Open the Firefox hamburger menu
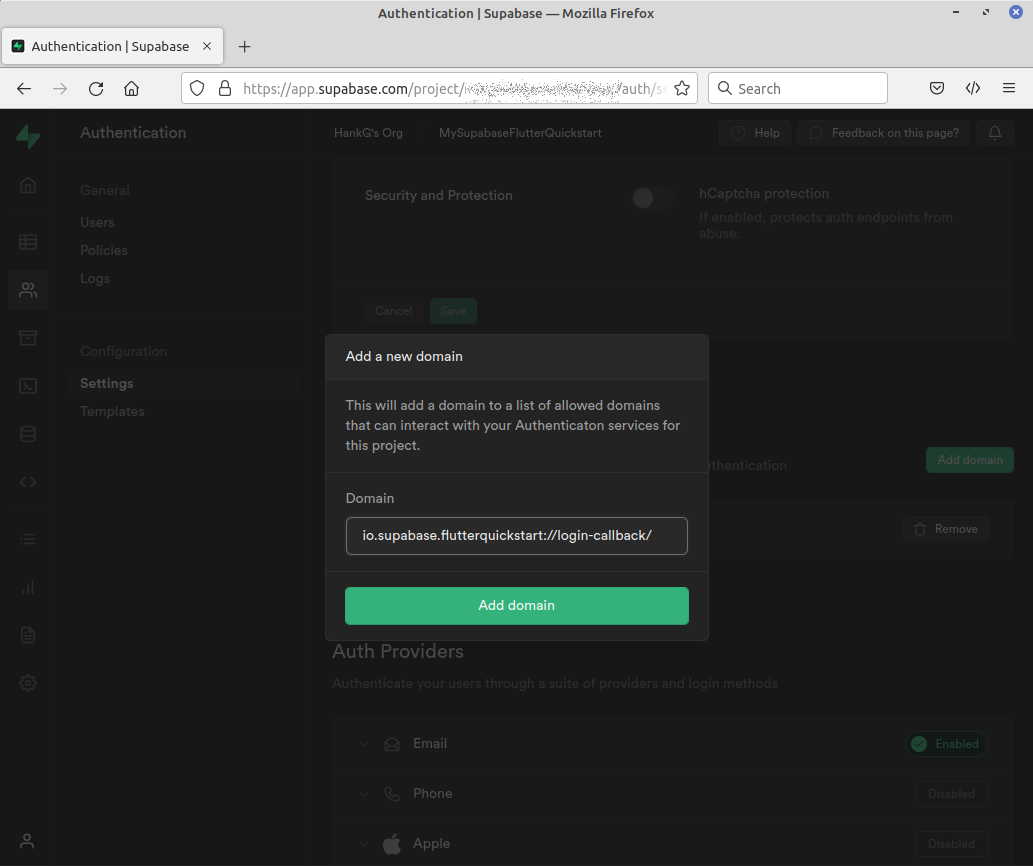Screen dimensions: 1033x866 click(1009, 88)
